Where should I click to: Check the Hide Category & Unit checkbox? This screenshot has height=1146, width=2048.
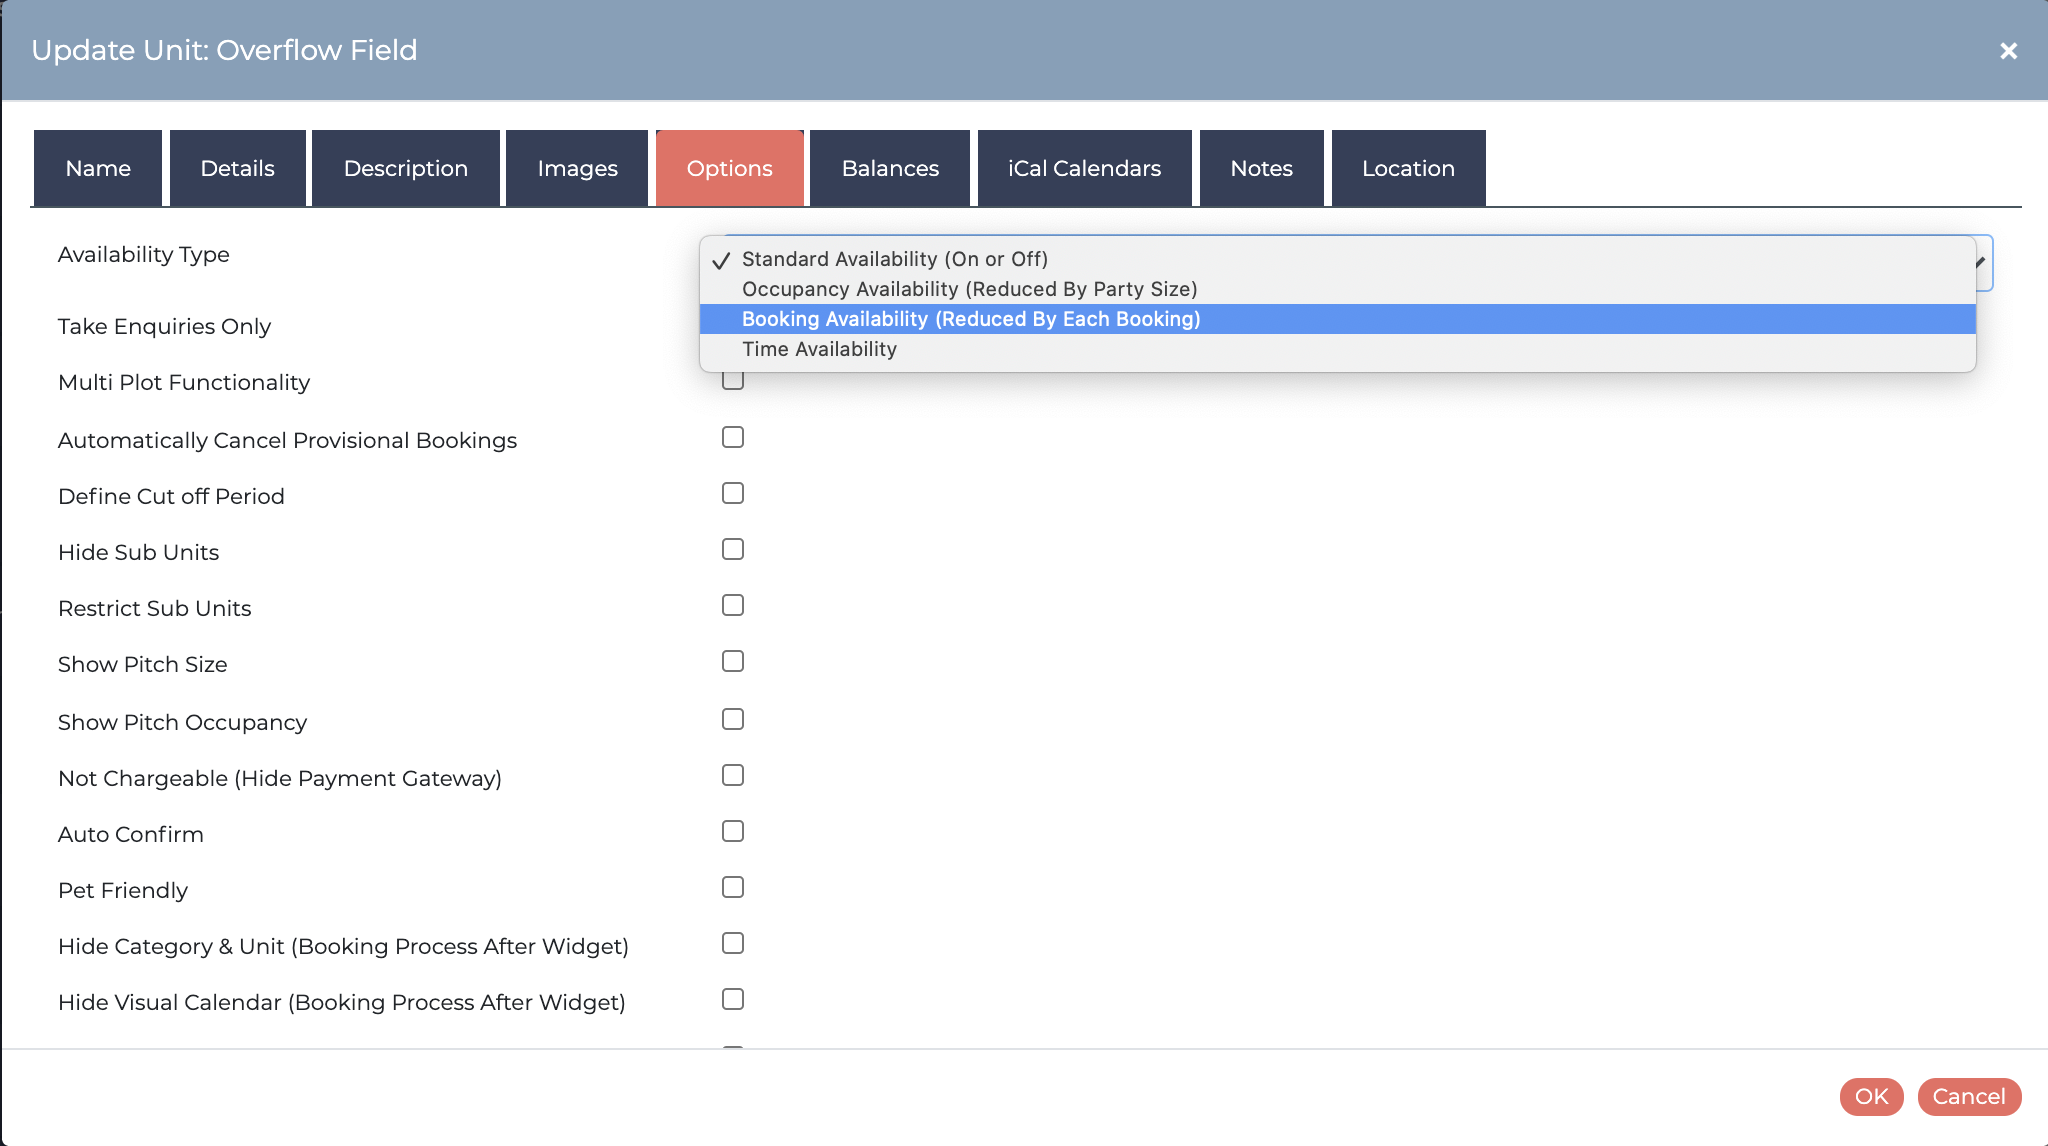733,943
